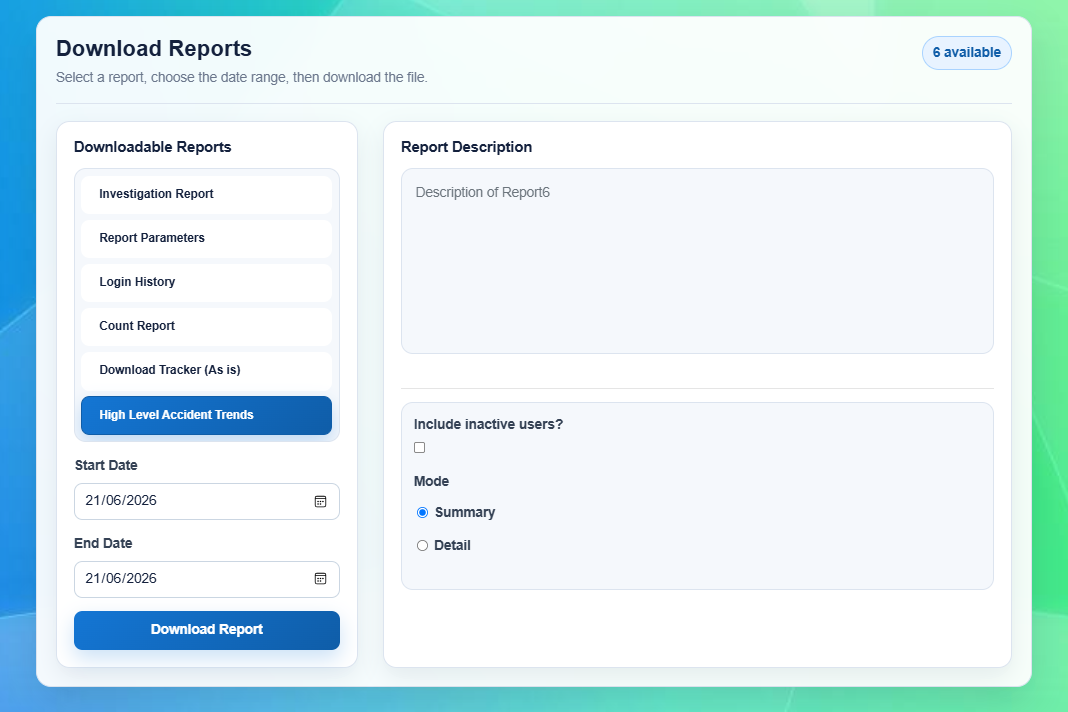
Task: Pick Login History from downloadable reports
Action: pos(206,282)
